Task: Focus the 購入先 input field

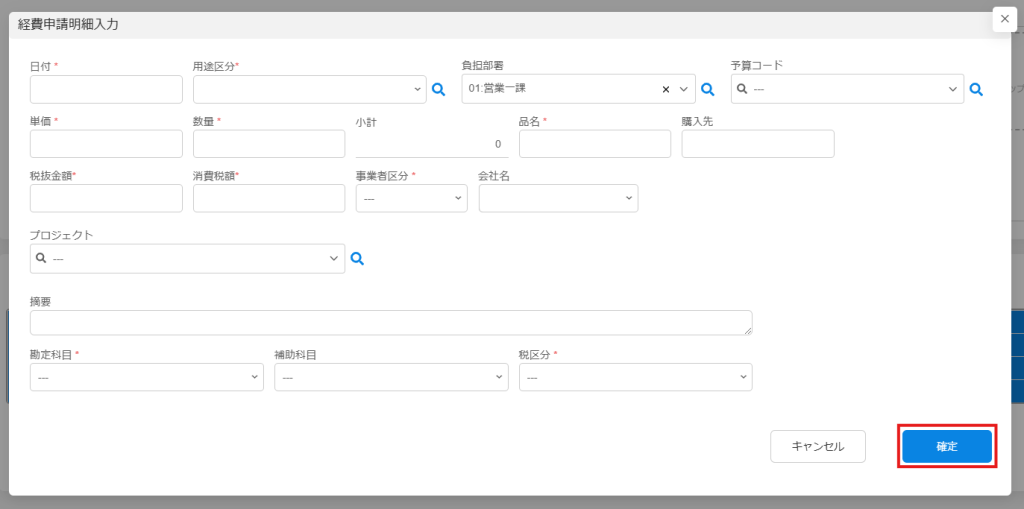Action: (758, 144)
